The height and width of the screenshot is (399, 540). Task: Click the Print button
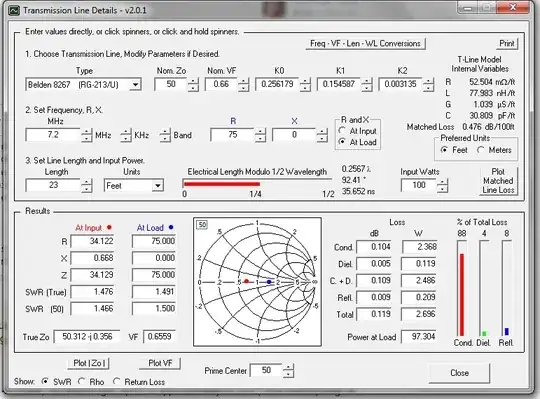(507, 44)
